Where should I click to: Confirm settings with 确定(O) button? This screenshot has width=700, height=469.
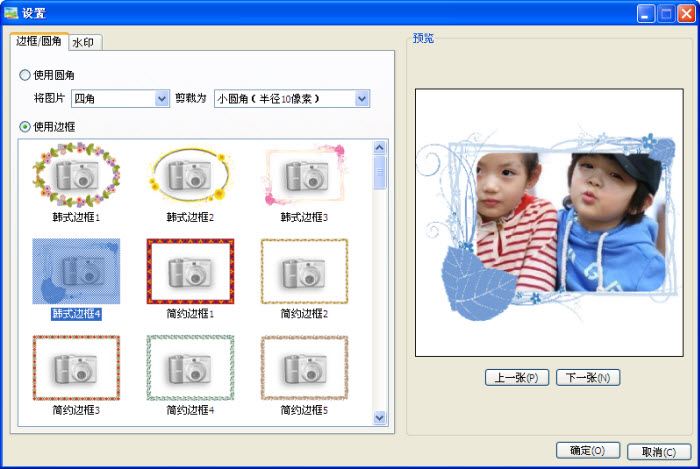pyautogui.click(x=588, y=451)
